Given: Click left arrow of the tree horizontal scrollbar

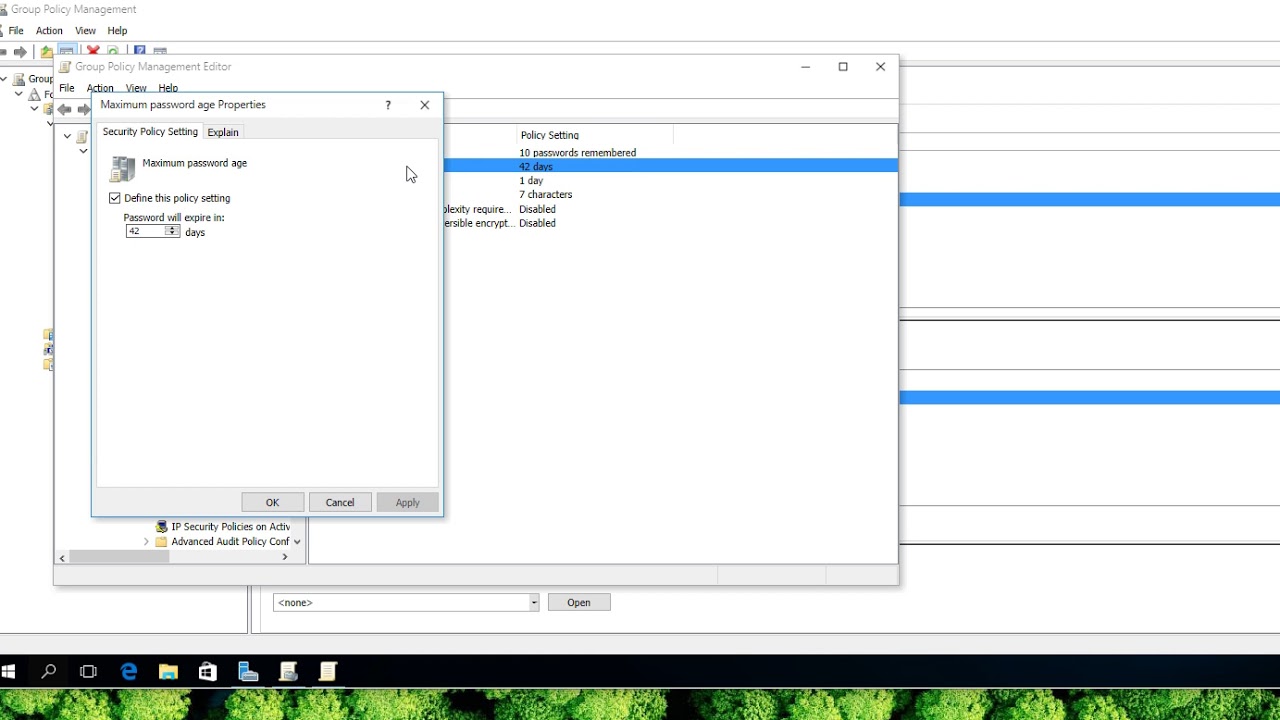Looking at the screenshot, I should point(62,557).
